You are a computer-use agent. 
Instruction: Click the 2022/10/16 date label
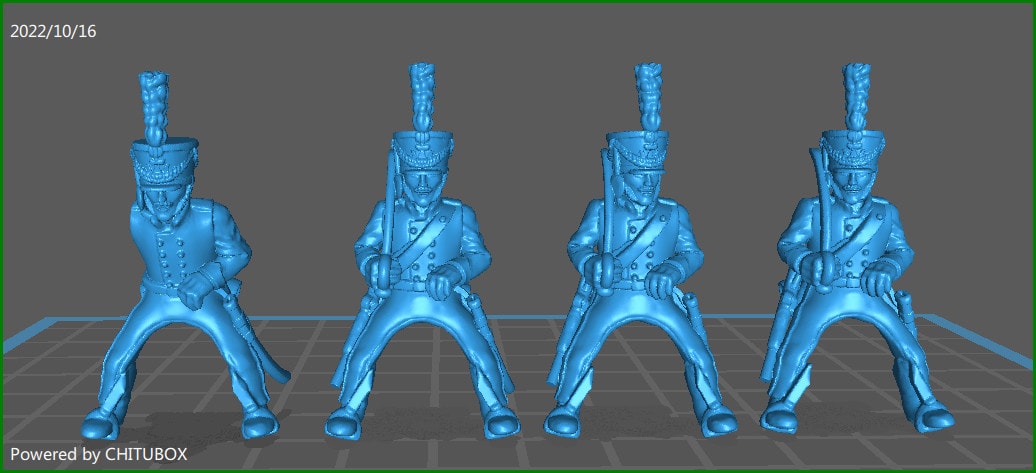(x=53, y=31)
